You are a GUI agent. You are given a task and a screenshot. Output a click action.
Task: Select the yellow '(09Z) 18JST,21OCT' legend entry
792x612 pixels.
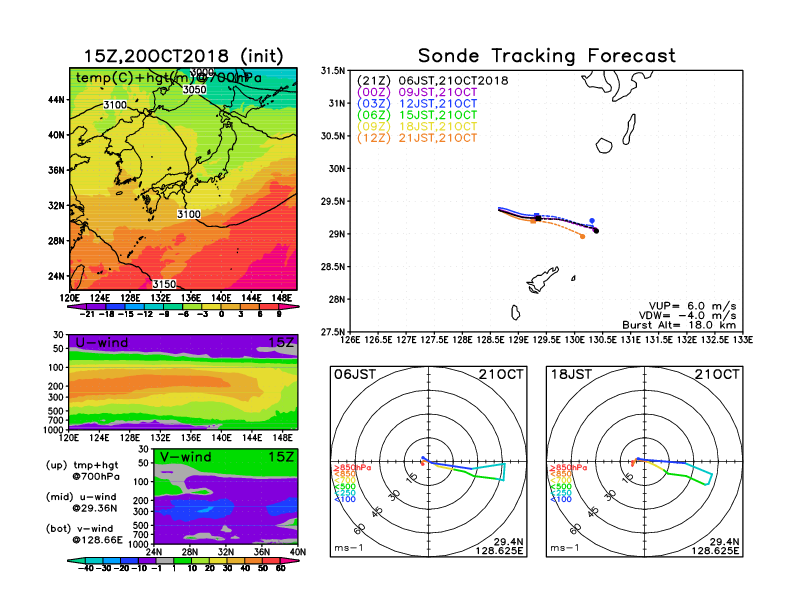pos(417,126)
